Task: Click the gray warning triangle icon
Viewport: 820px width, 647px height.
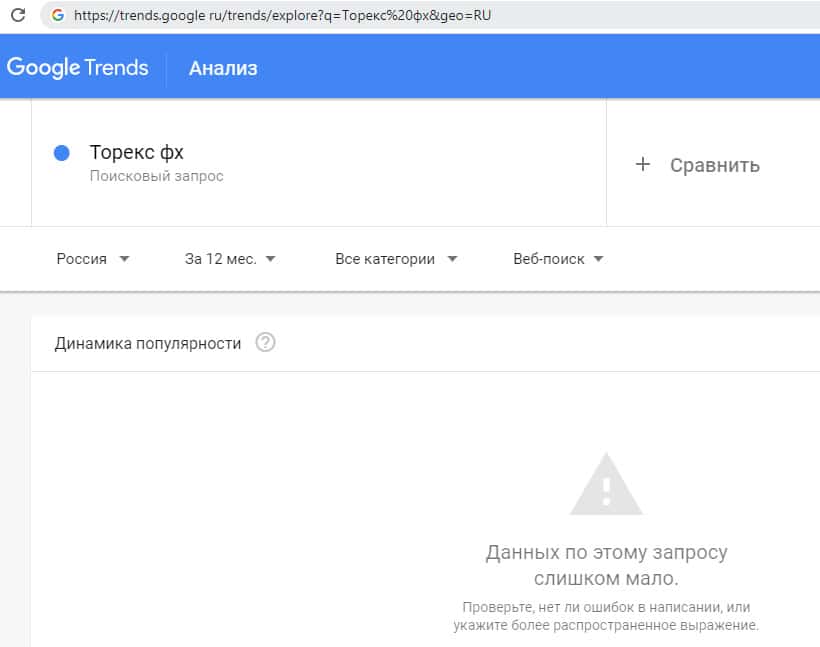Action: pos(606,485)
